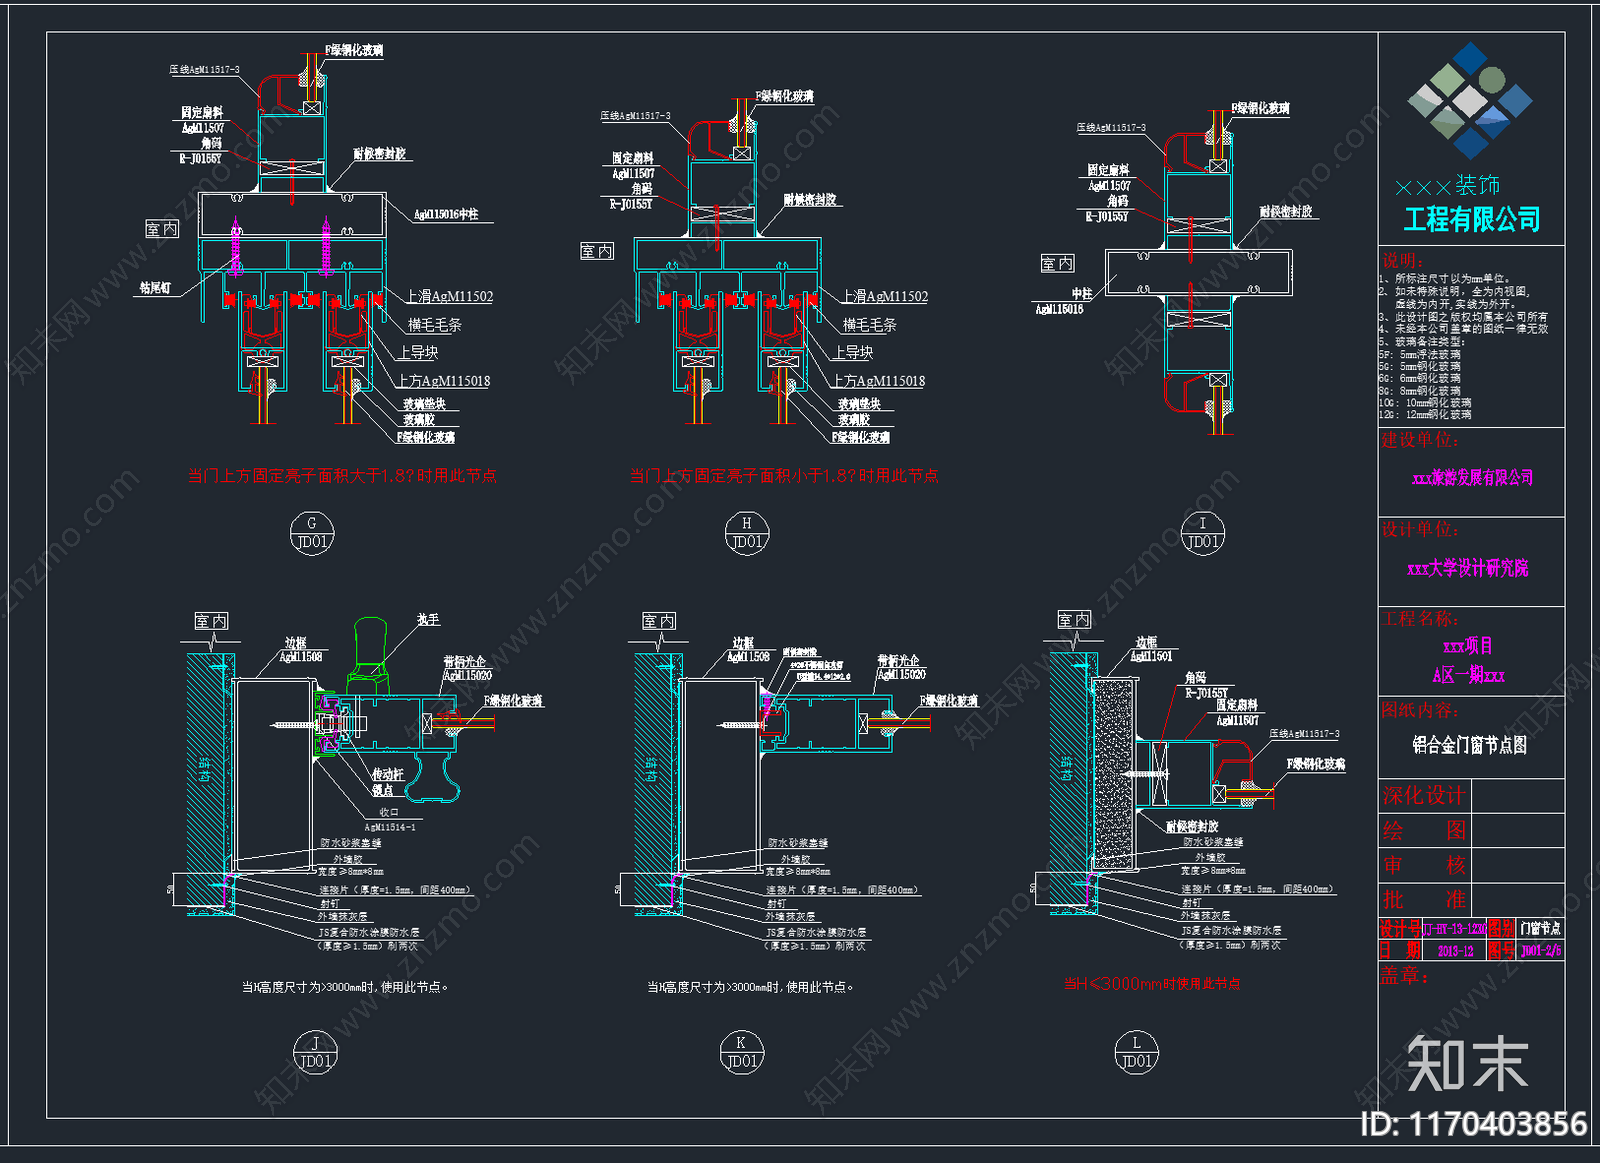Select the 铝合金门窗节点图 drawing title
This screenshot has width=1600, height=1163.
pos(1469,745)
